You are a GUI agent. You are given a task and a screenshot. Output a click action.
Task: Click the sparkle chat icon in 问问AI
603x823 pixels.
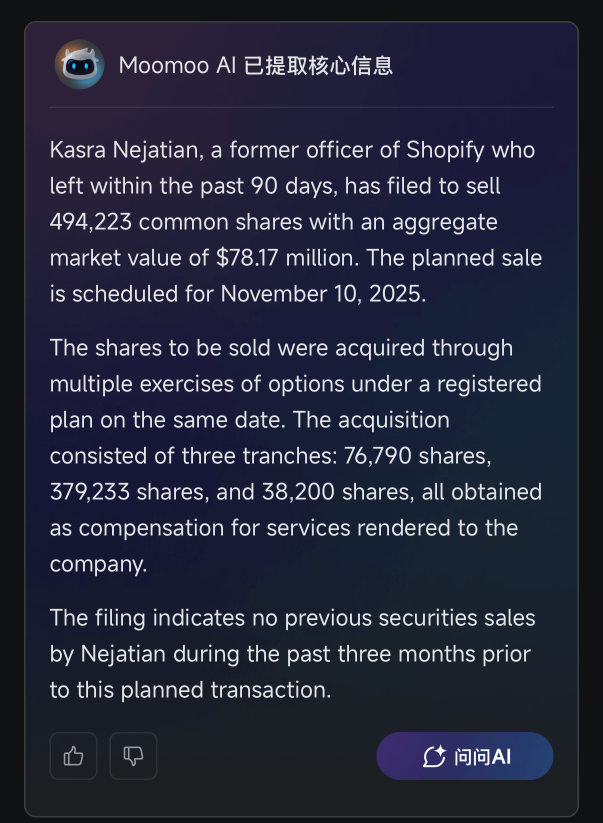[x=434, y=757]
